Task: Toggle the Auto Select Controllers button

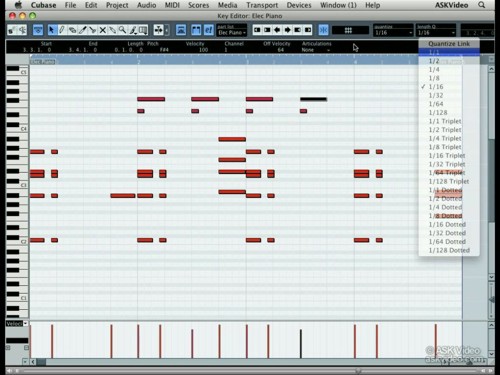Action: coord(181,30)
